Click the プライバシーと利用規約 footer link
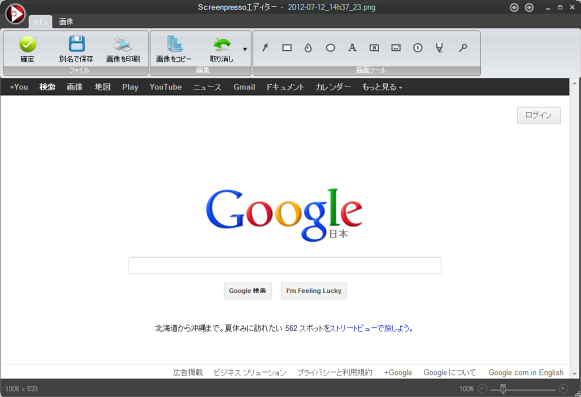The width and height of the screenshot is (581, 397). tap(335, 372)
